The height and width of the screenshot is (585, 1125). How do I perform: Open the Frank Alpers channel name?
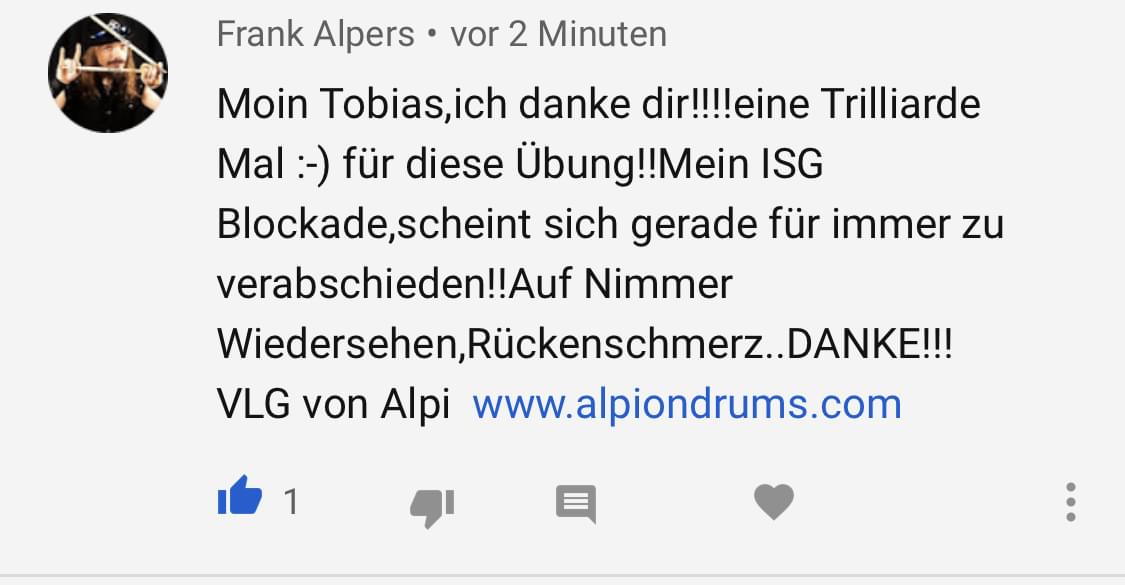316,34
